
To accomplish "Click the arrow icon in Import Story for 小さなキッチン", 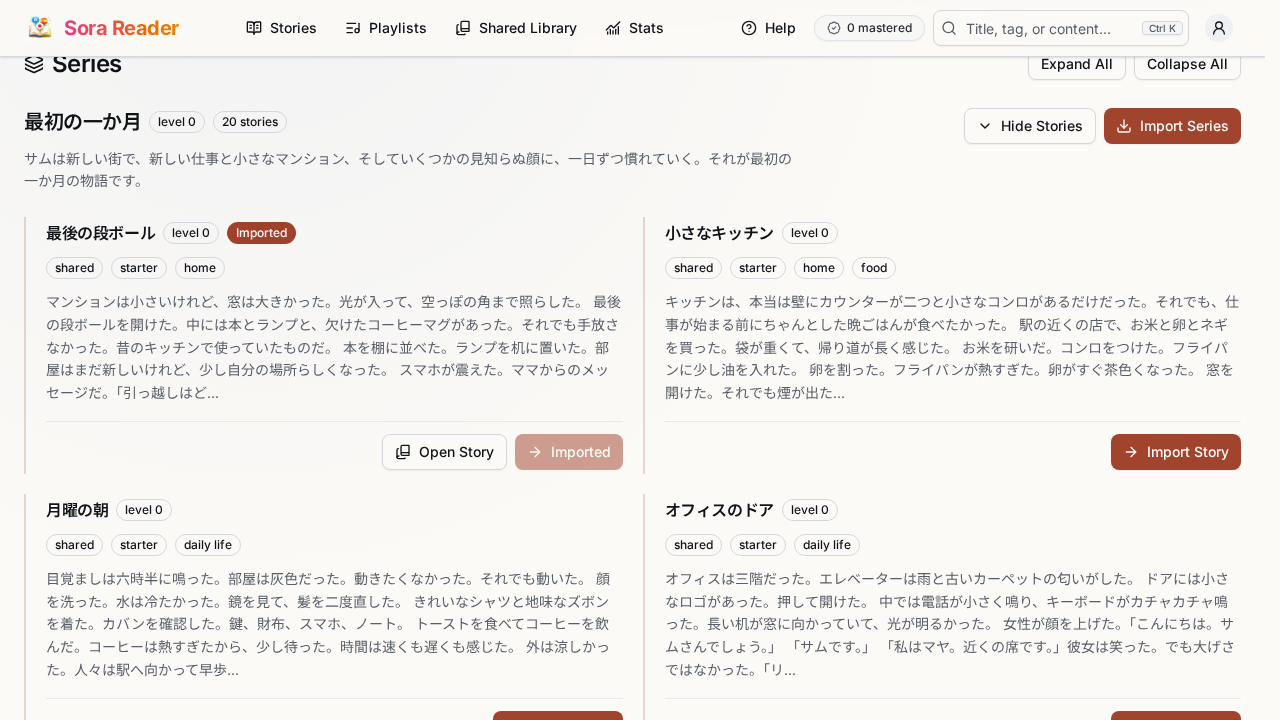I will (x=1131, y=452).
